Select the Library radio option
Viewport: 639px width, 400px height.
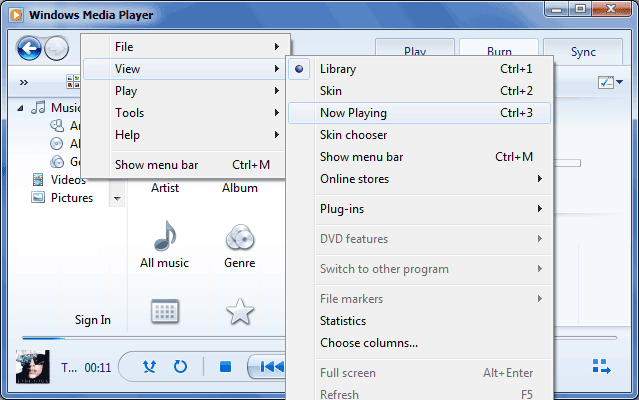[x=299, y=69]
